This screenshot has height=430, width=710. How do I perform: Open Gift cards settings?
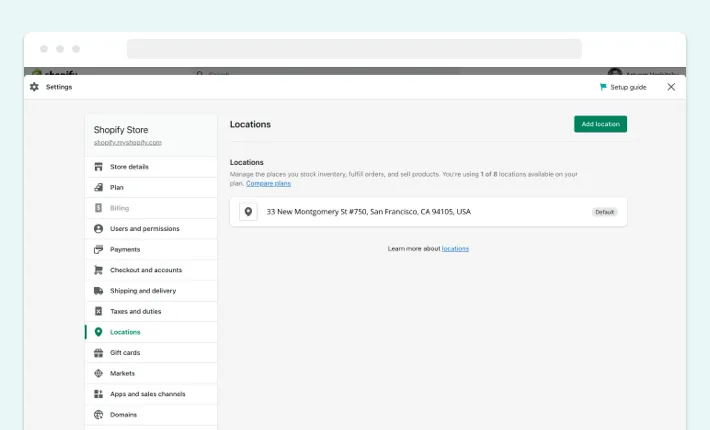click(151, 353)
